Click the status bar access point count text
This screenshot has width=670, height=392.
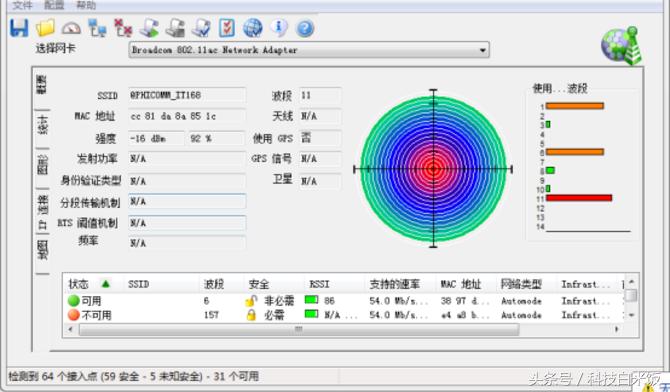[x=133, y=377]
